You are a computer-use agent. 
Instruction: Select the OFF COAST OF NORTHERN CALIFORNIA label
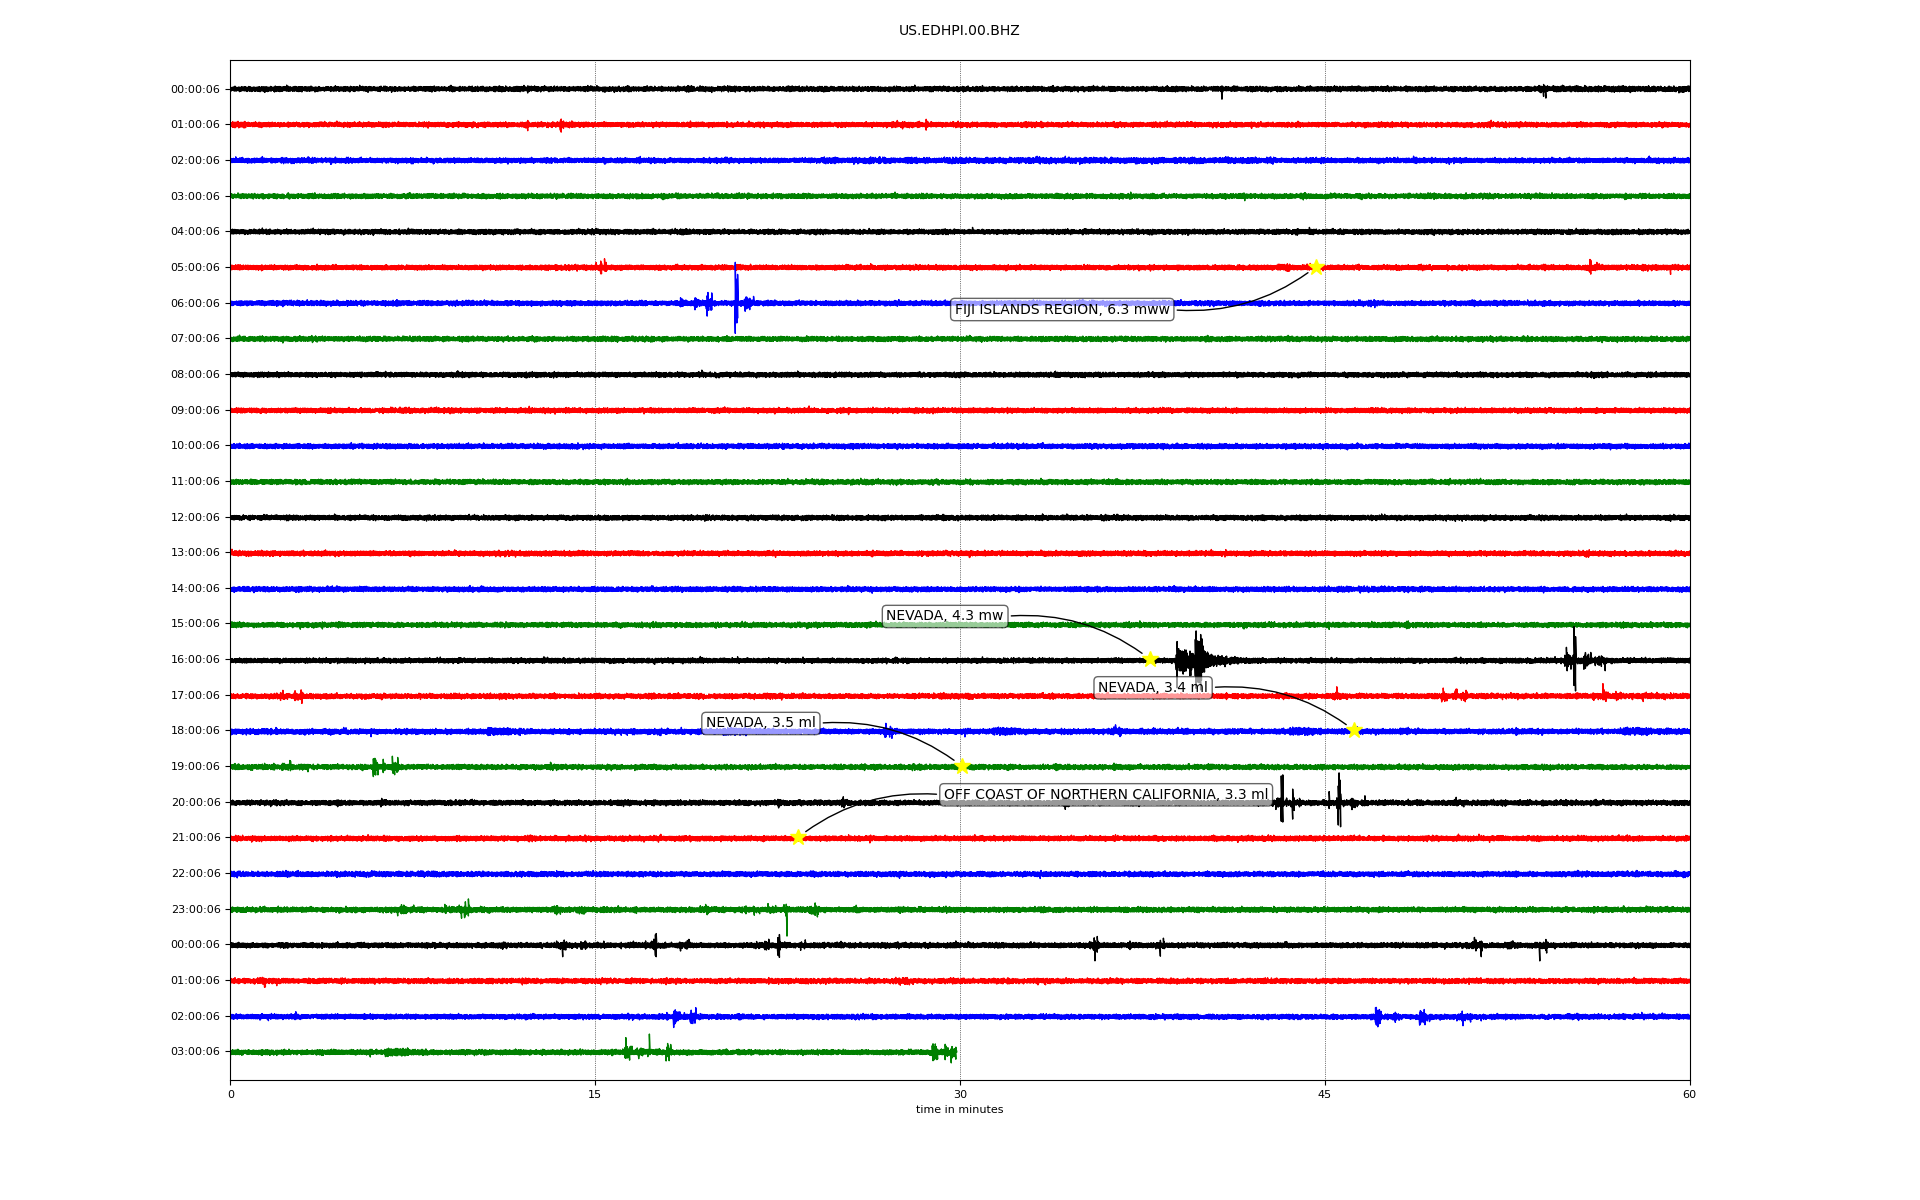1105,795
